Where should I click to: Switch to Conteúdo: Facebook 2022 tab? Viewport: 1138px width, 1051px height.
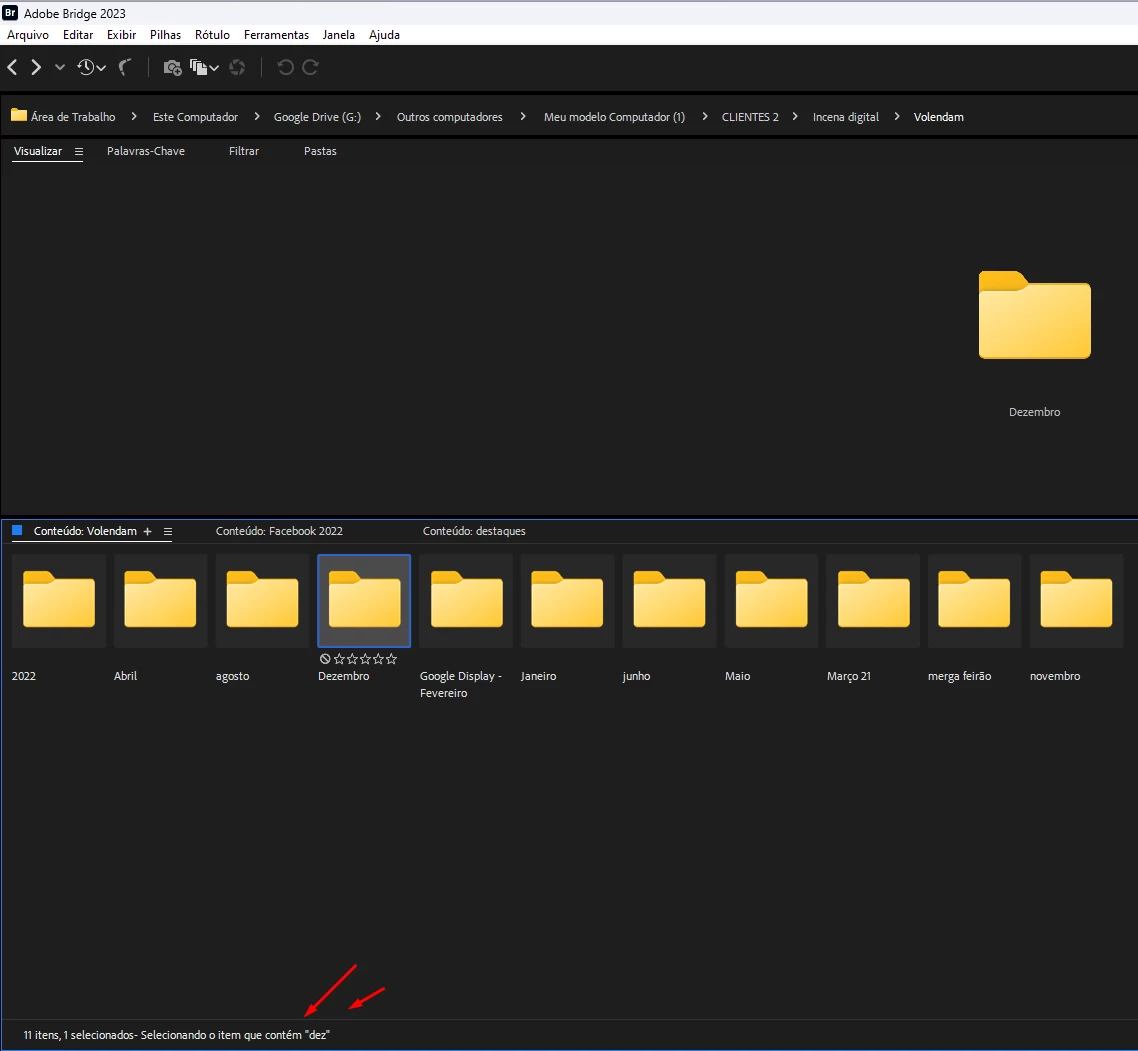[x=279, y=531]
